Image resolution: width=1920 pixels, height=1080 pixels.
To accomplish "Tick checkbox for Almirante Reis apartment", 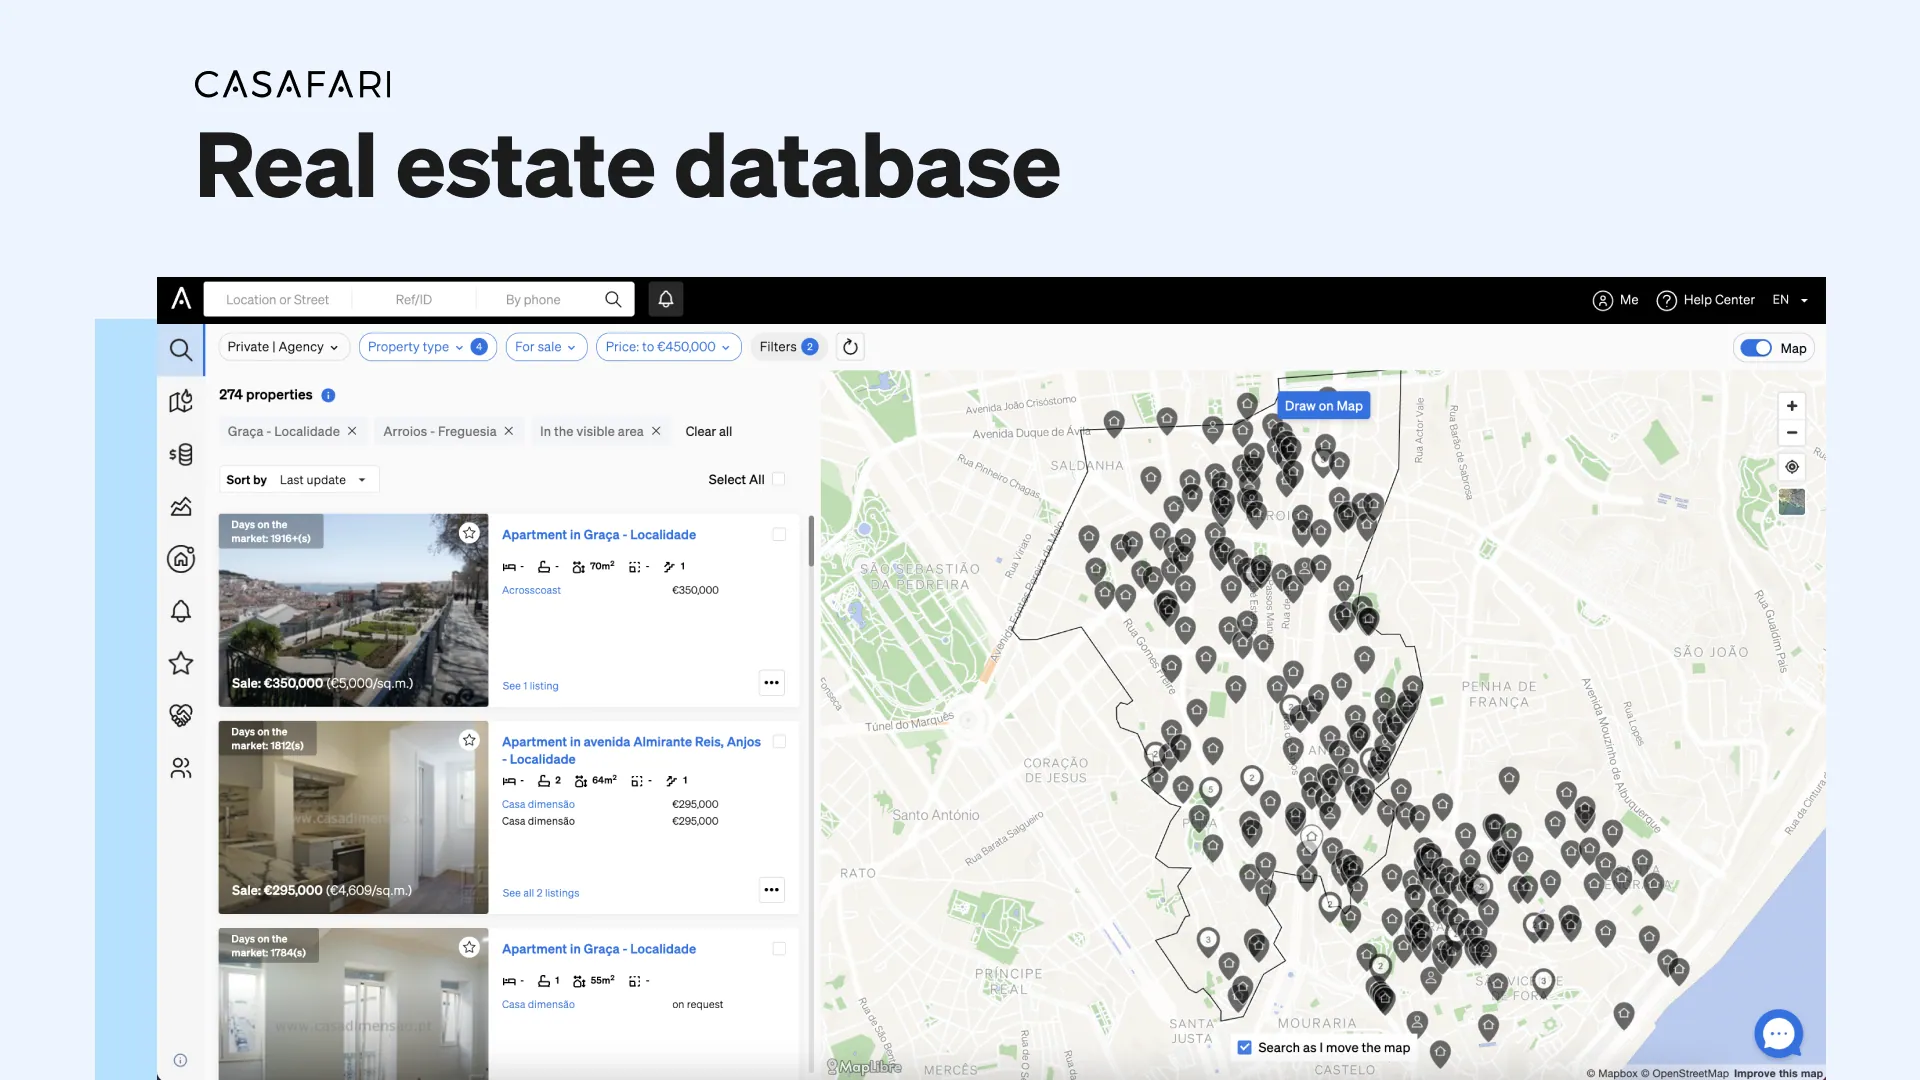I will coord(779,742).
